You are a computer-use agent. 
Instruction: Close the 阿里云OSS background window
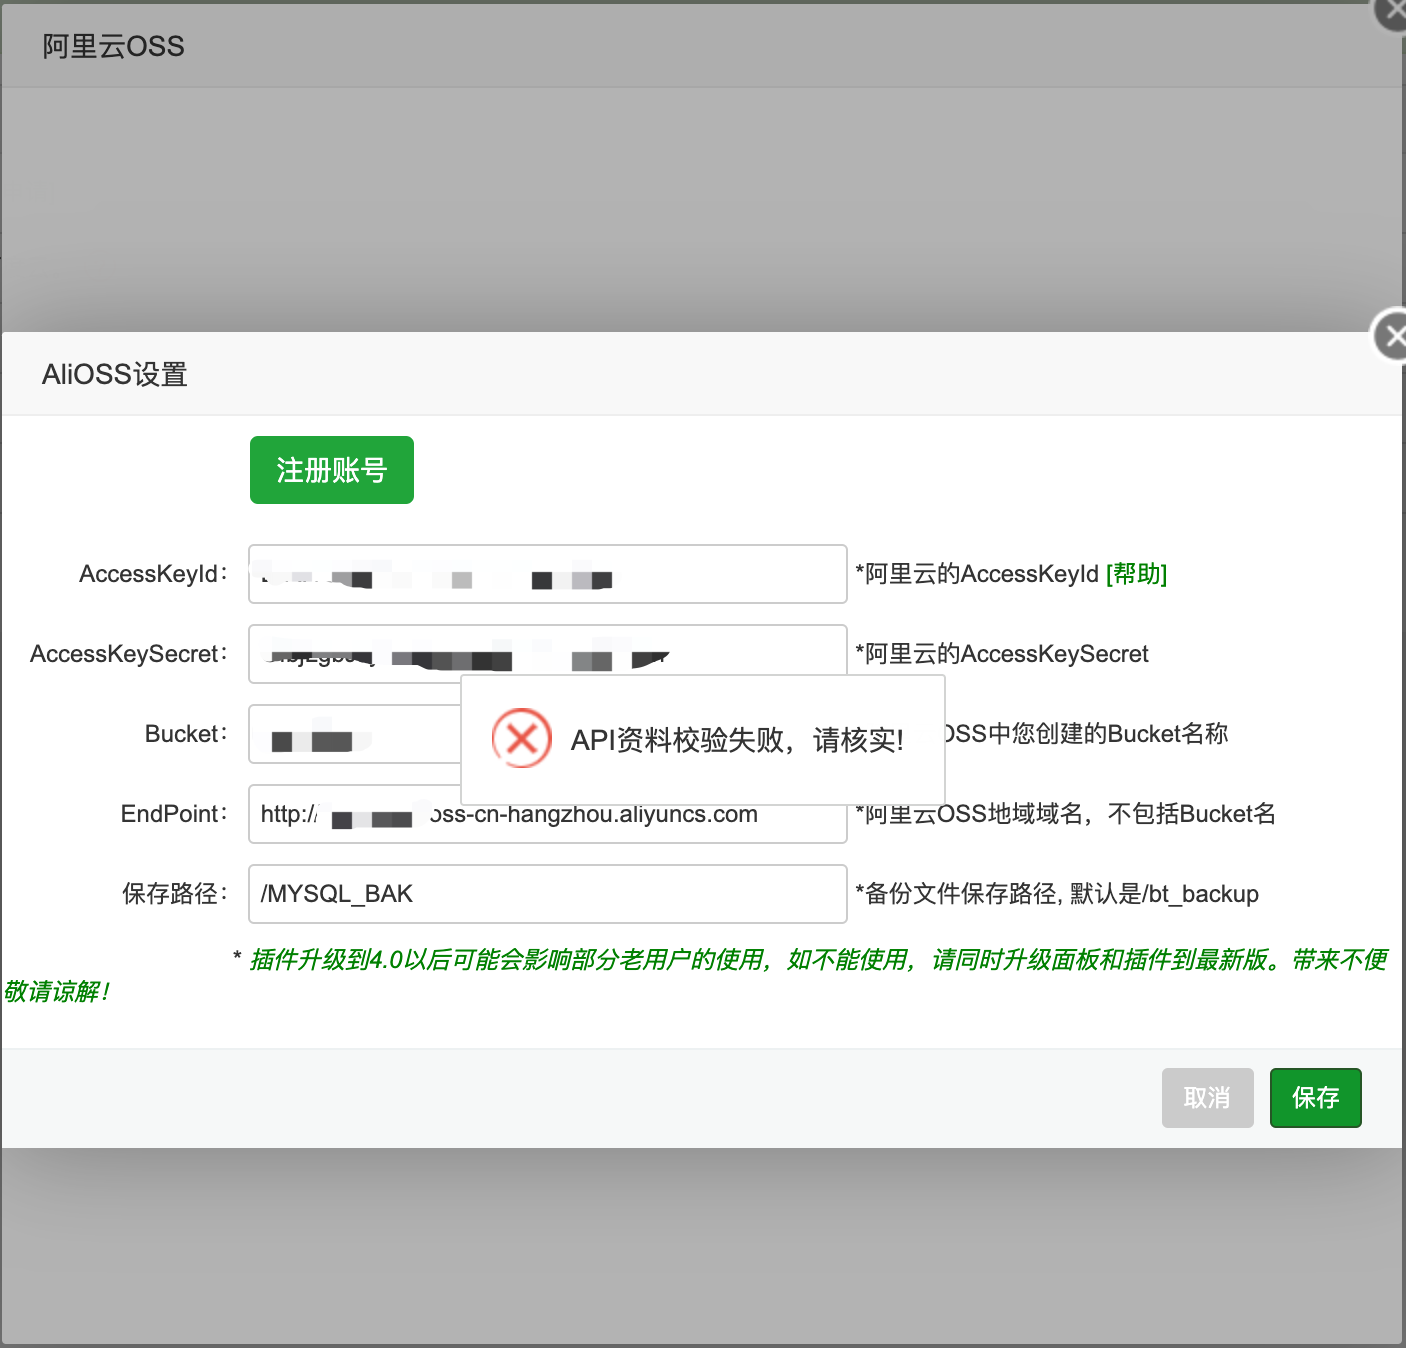1393,12
